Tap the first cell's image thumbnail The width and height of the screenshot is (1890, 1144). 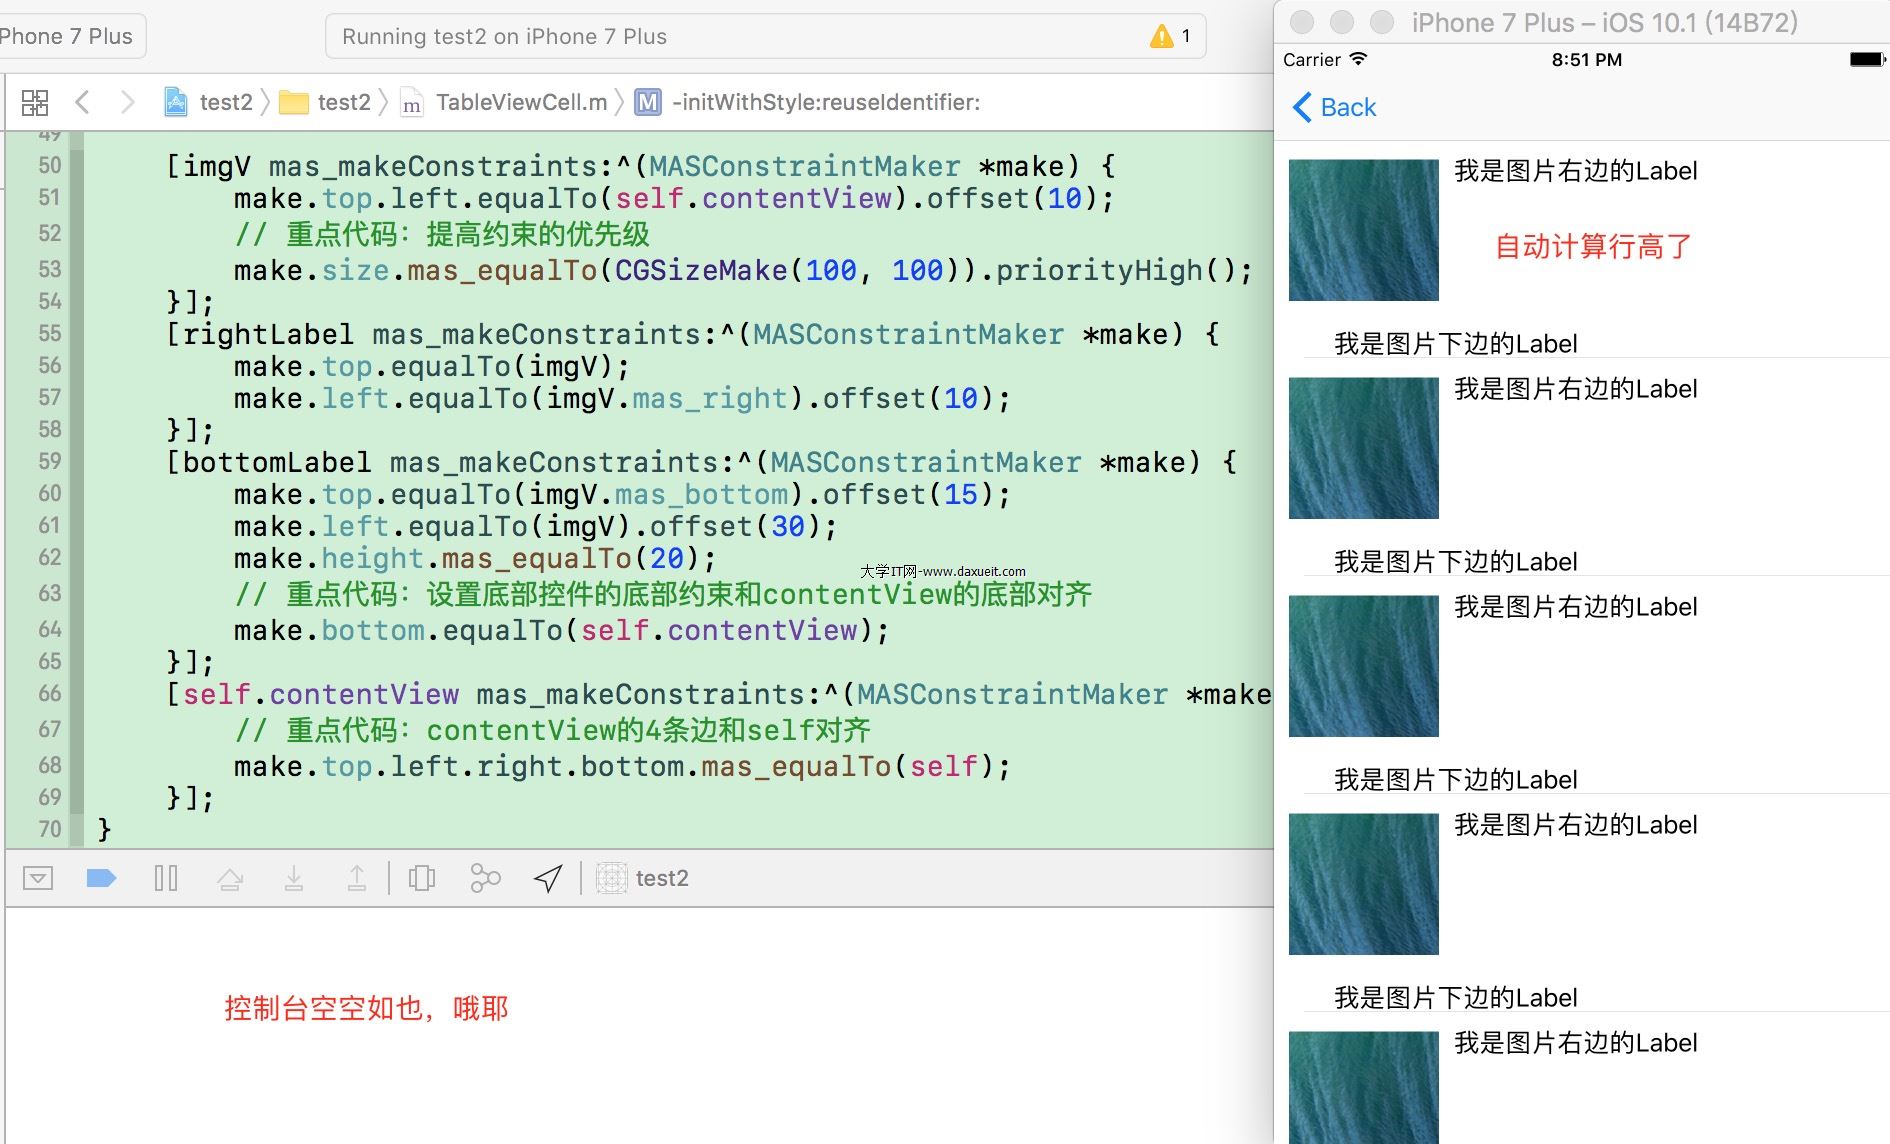(x=1363, y=230)
